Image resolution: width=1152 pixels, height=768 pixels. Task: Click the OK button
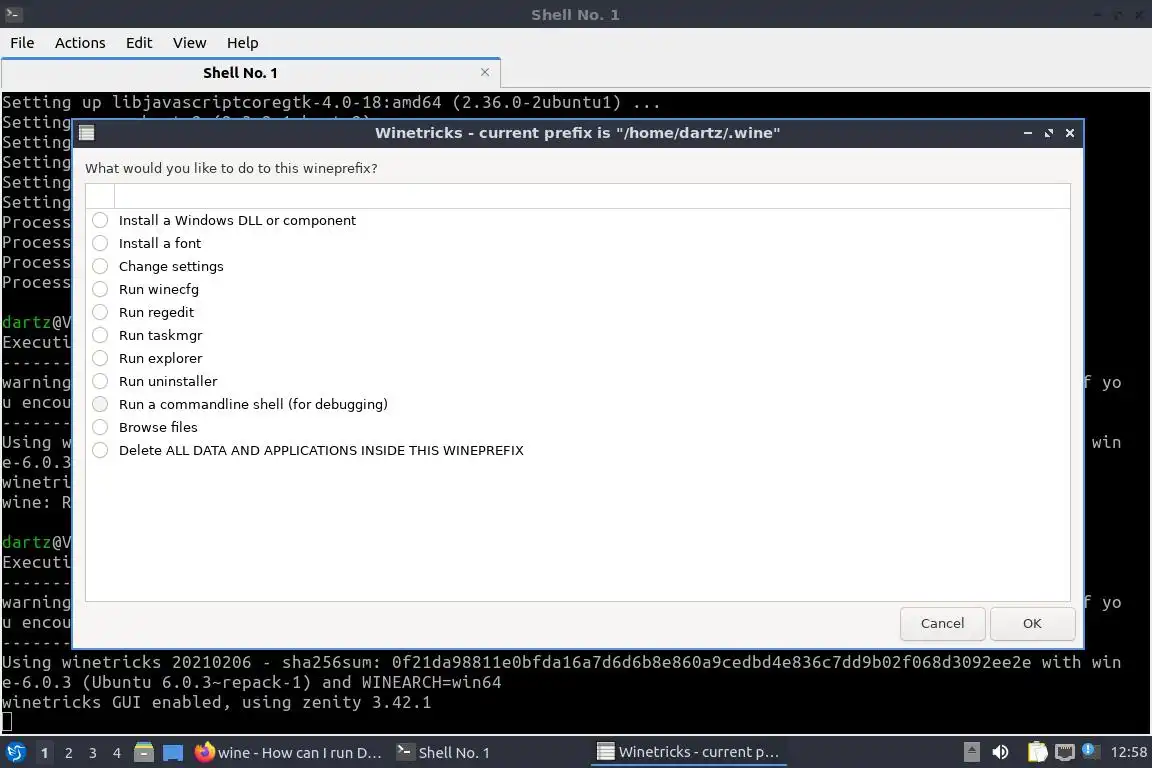[1032, 623]
